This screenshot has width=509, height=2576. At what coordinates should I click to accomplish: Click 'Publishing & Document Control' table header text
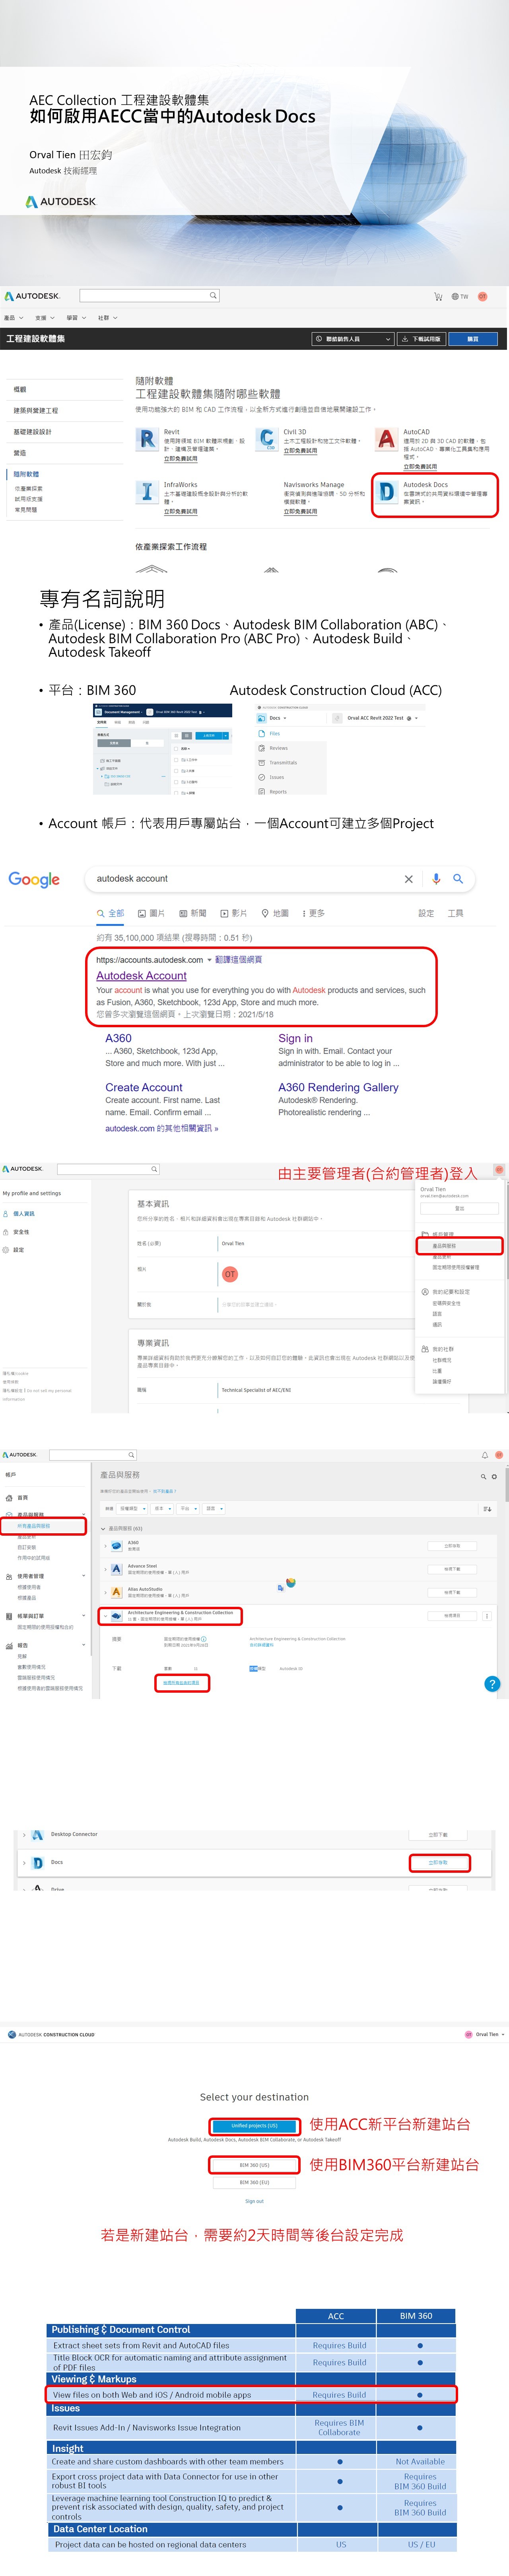[x=120, y=2329]
